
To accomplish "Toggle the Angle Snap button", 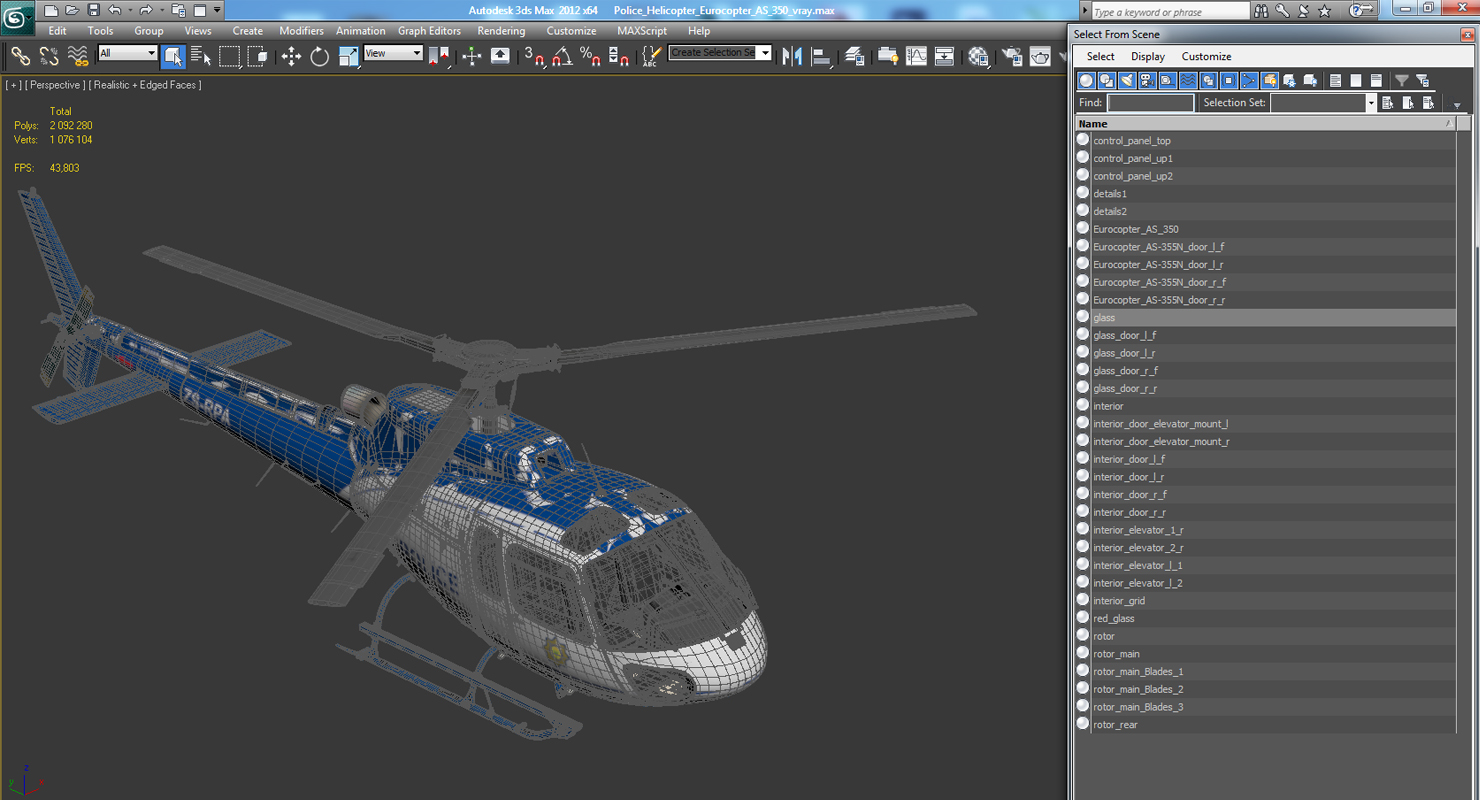I will [562, 56].
